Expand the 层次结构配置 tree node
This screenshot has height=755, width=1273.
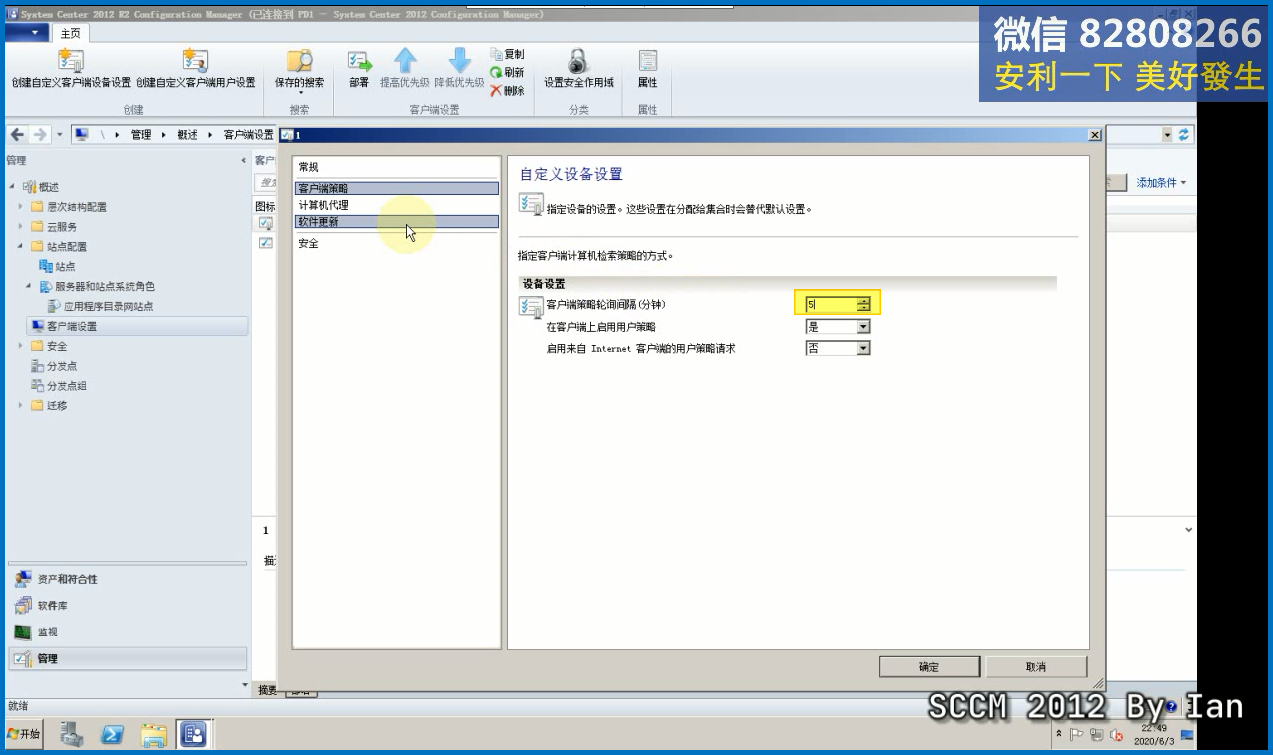pyautogui.click(x=21, y=207)
